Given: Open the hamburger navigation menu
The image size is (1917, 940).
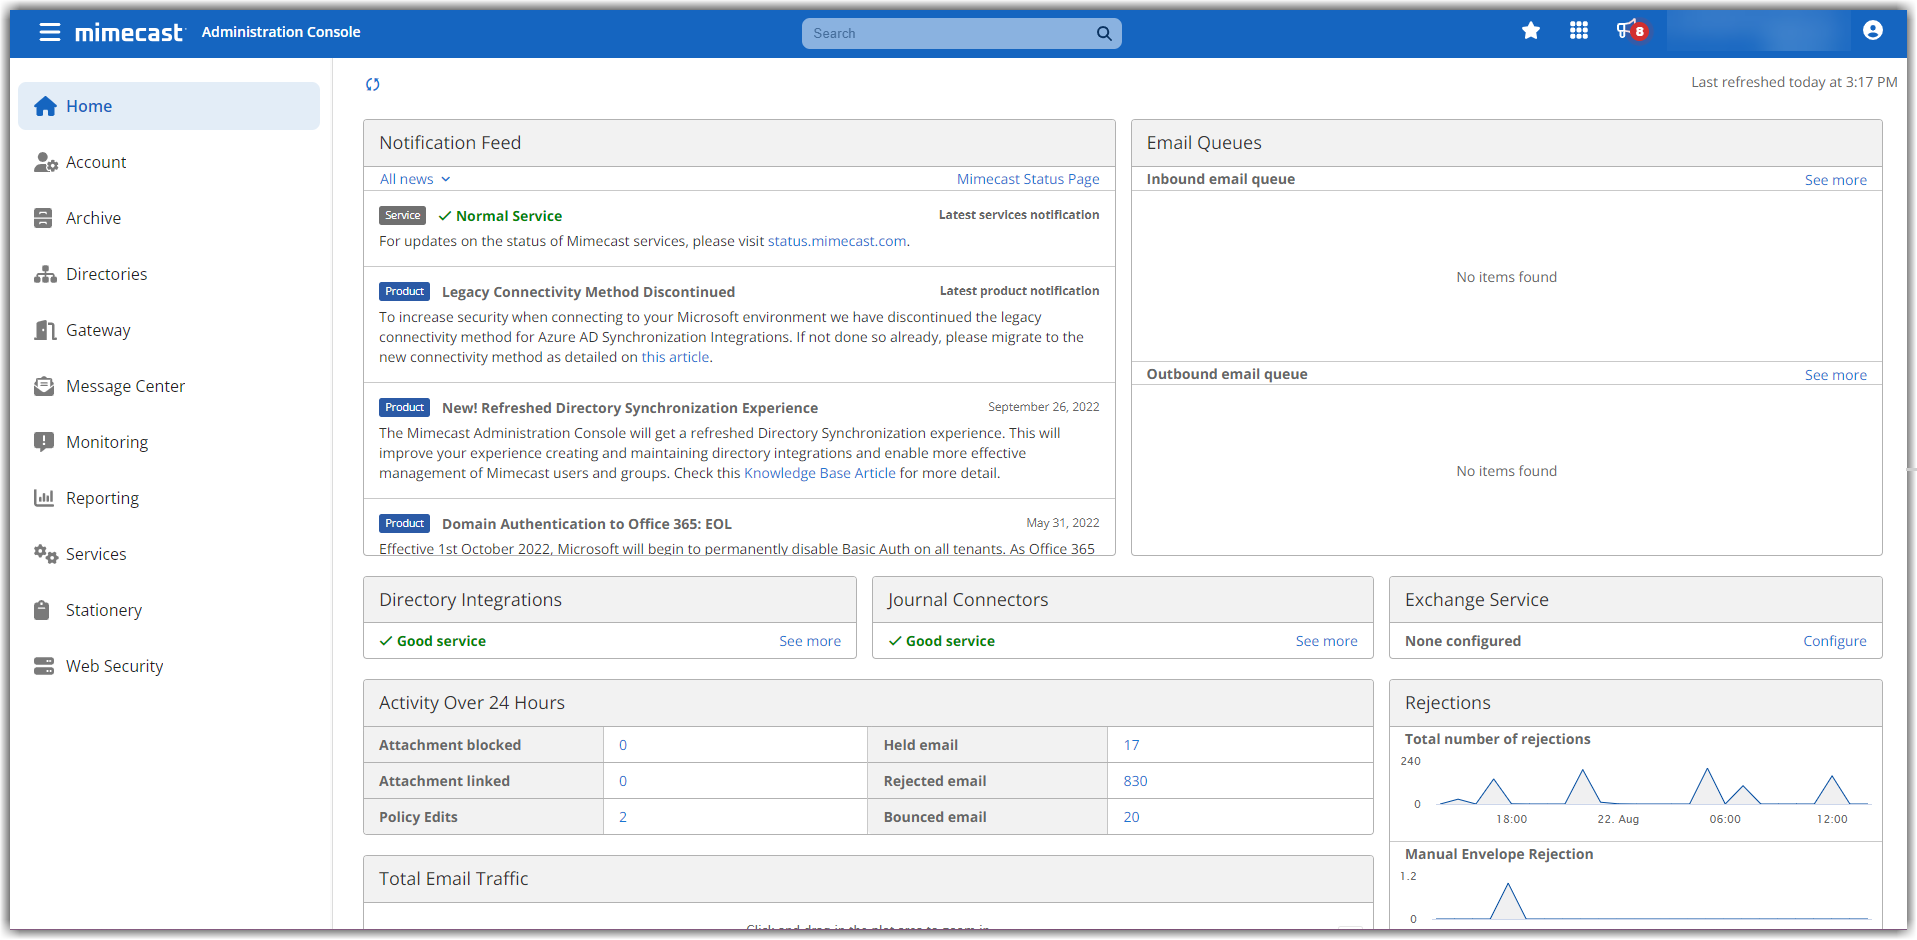Looking at the screenshot, I should pos(50,33).
